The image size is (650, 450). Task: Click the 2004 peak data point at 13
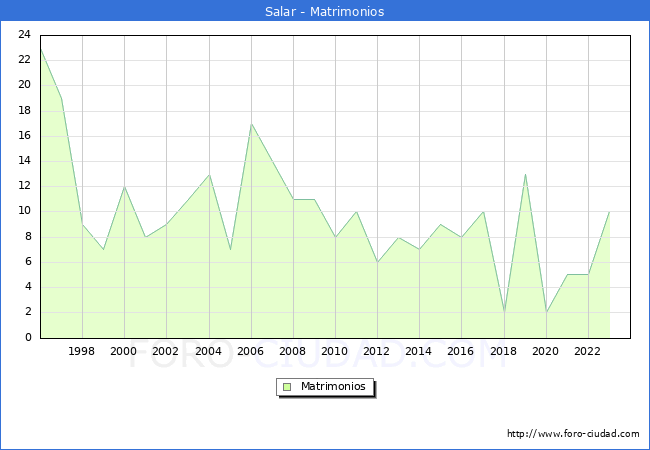coord(209,174)
